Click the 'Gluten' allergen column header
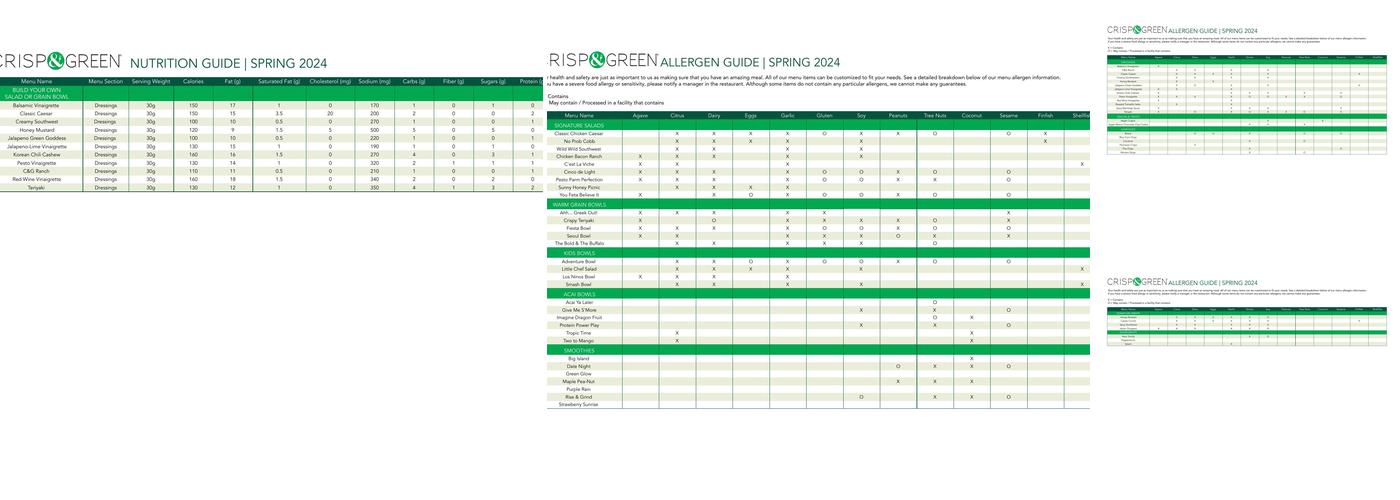Screen dimensions: 1400x500 tap(824, 116)
